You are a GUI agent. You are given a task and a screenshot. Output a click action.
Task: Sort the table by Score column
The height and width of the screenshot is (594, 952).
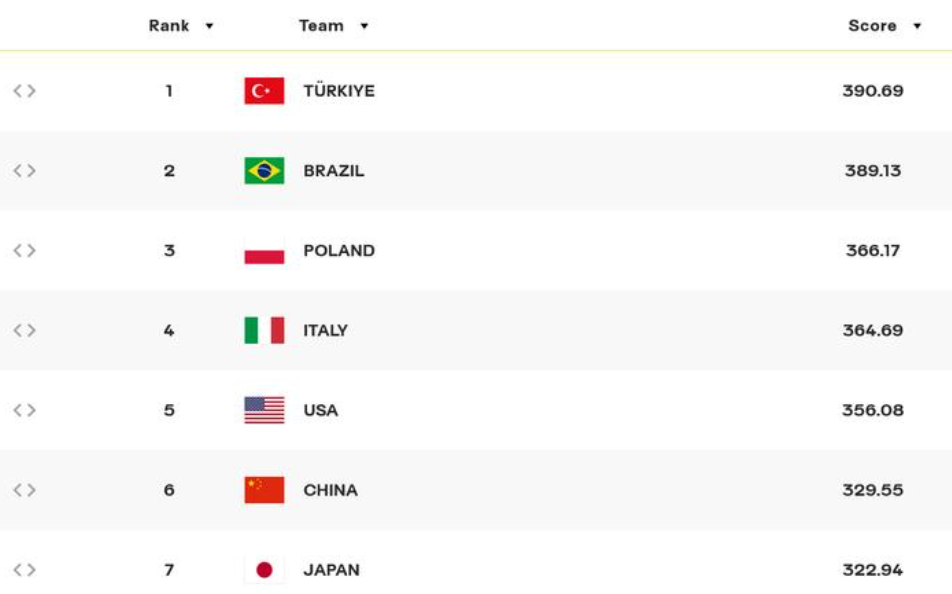885,26
